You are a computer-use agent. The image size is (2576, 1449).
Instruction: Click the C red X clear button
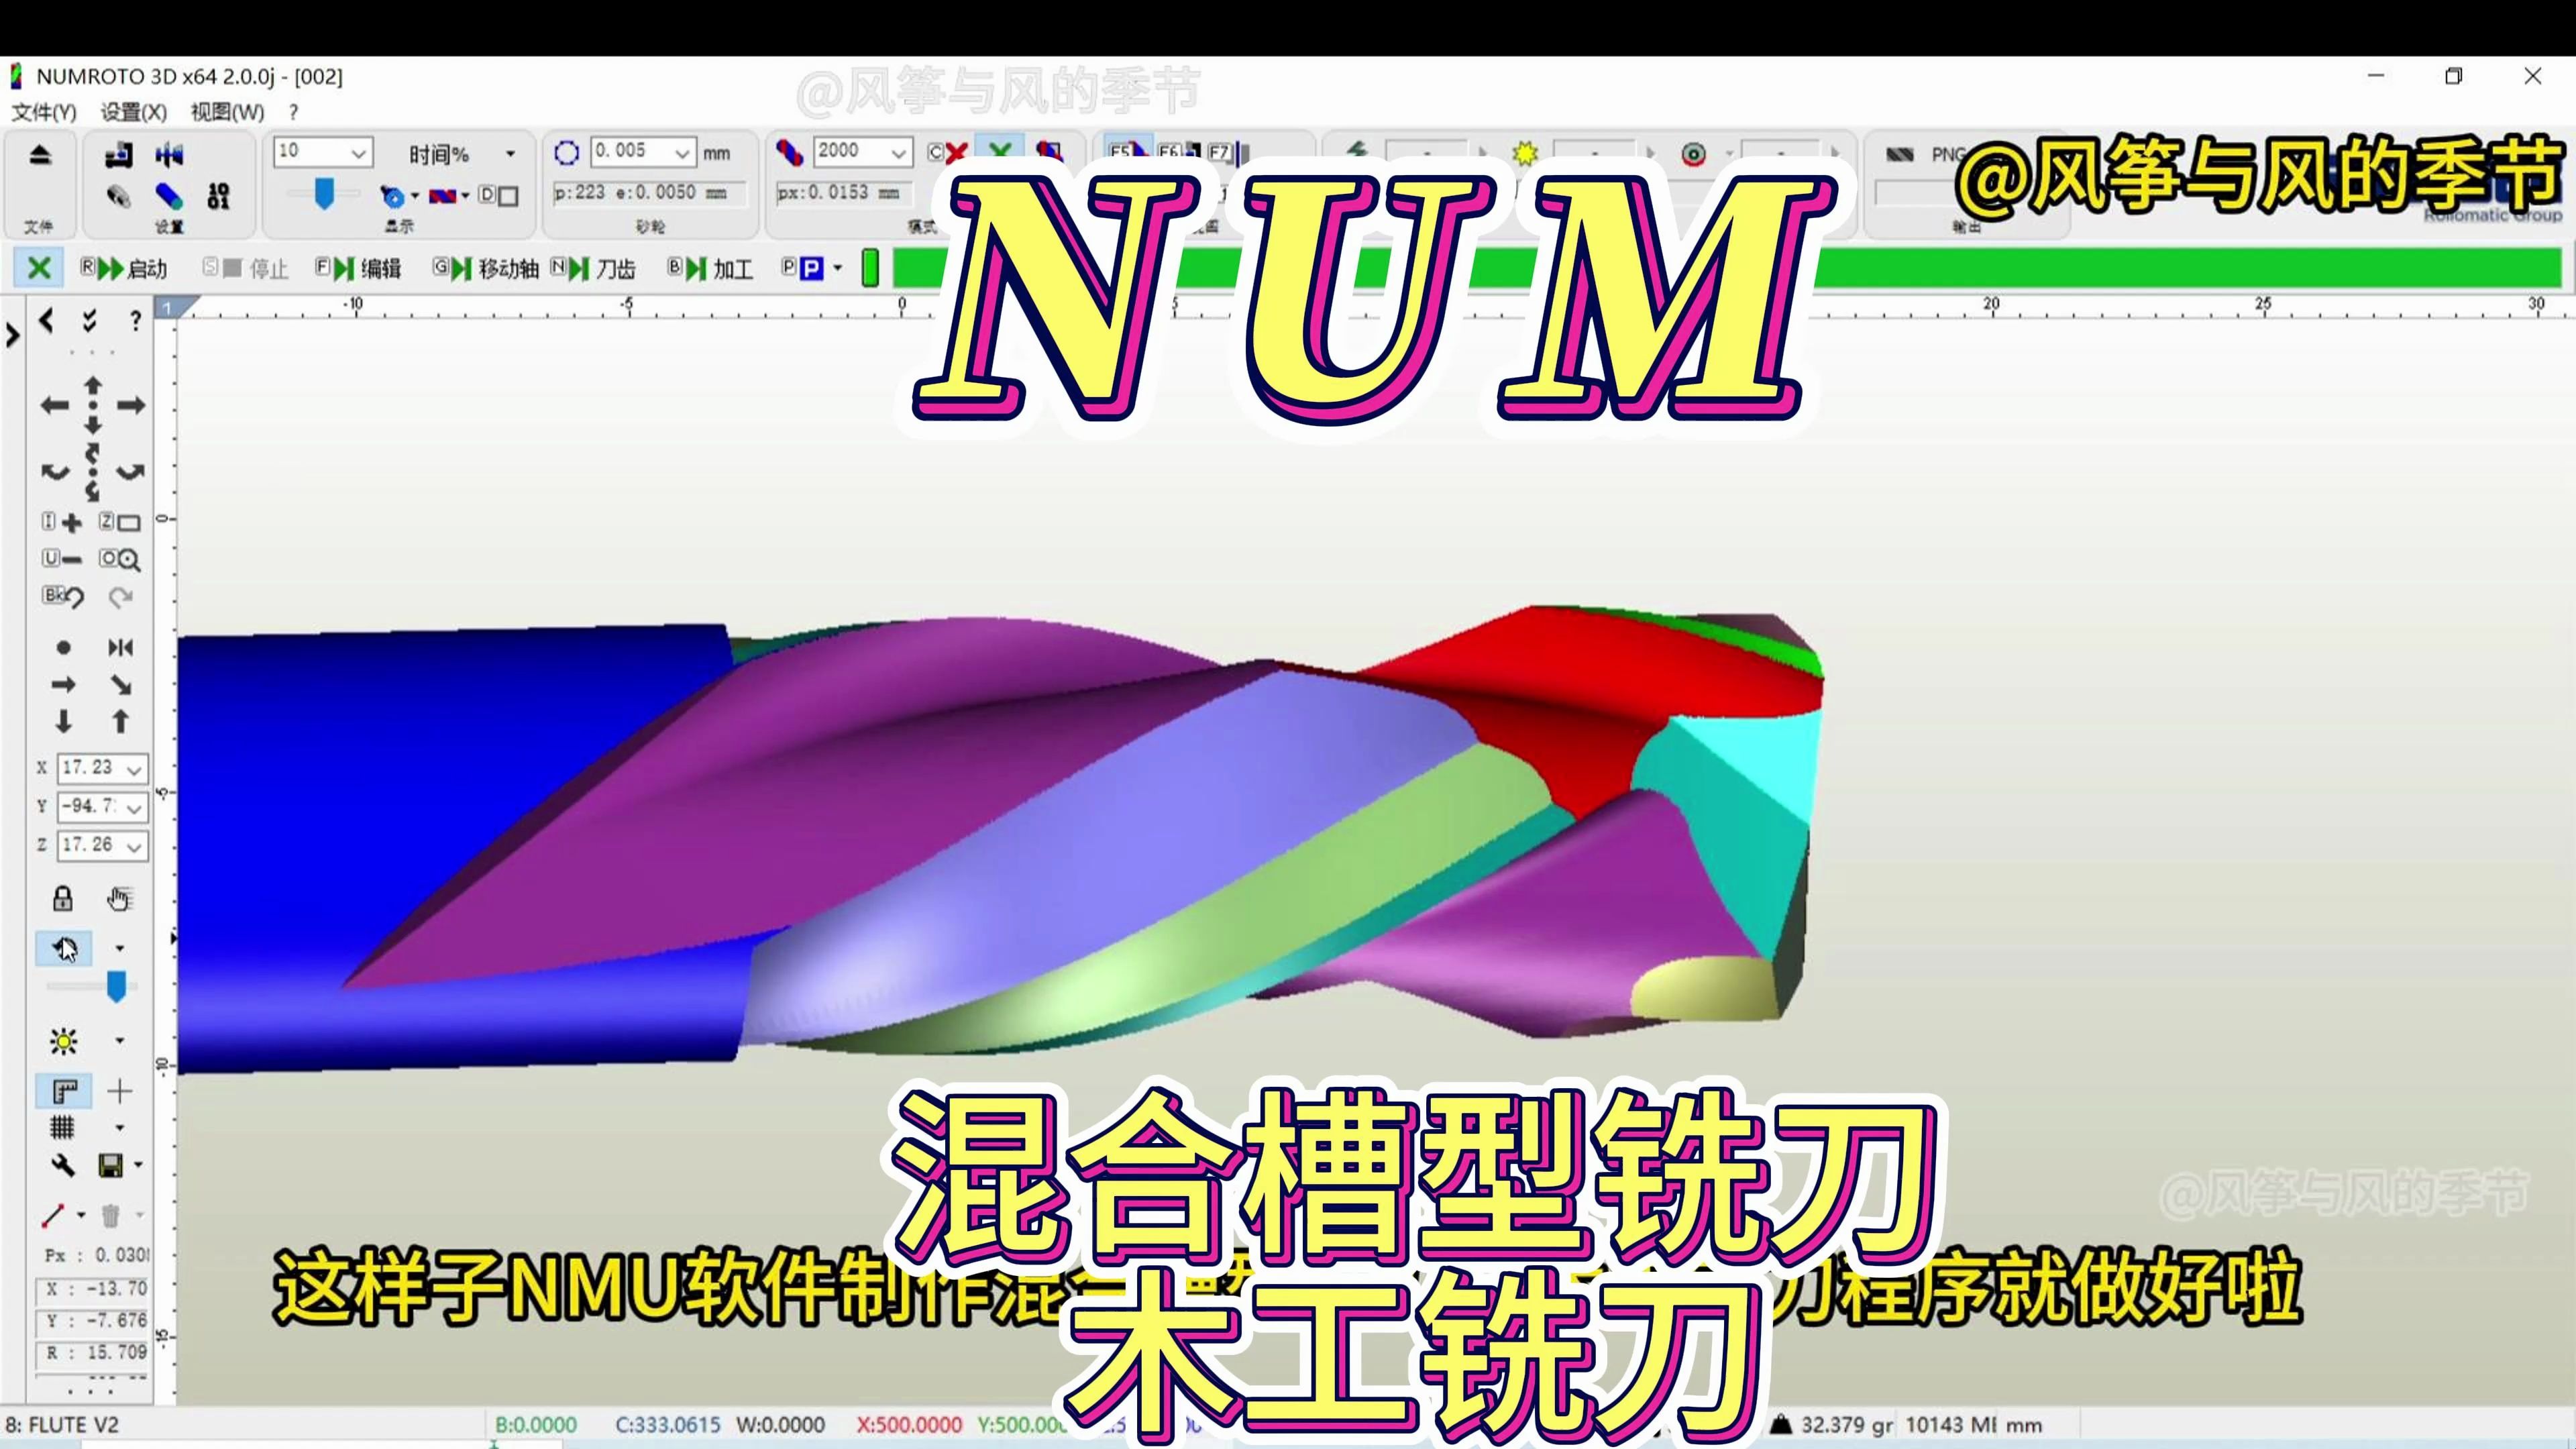pos(947,153)
